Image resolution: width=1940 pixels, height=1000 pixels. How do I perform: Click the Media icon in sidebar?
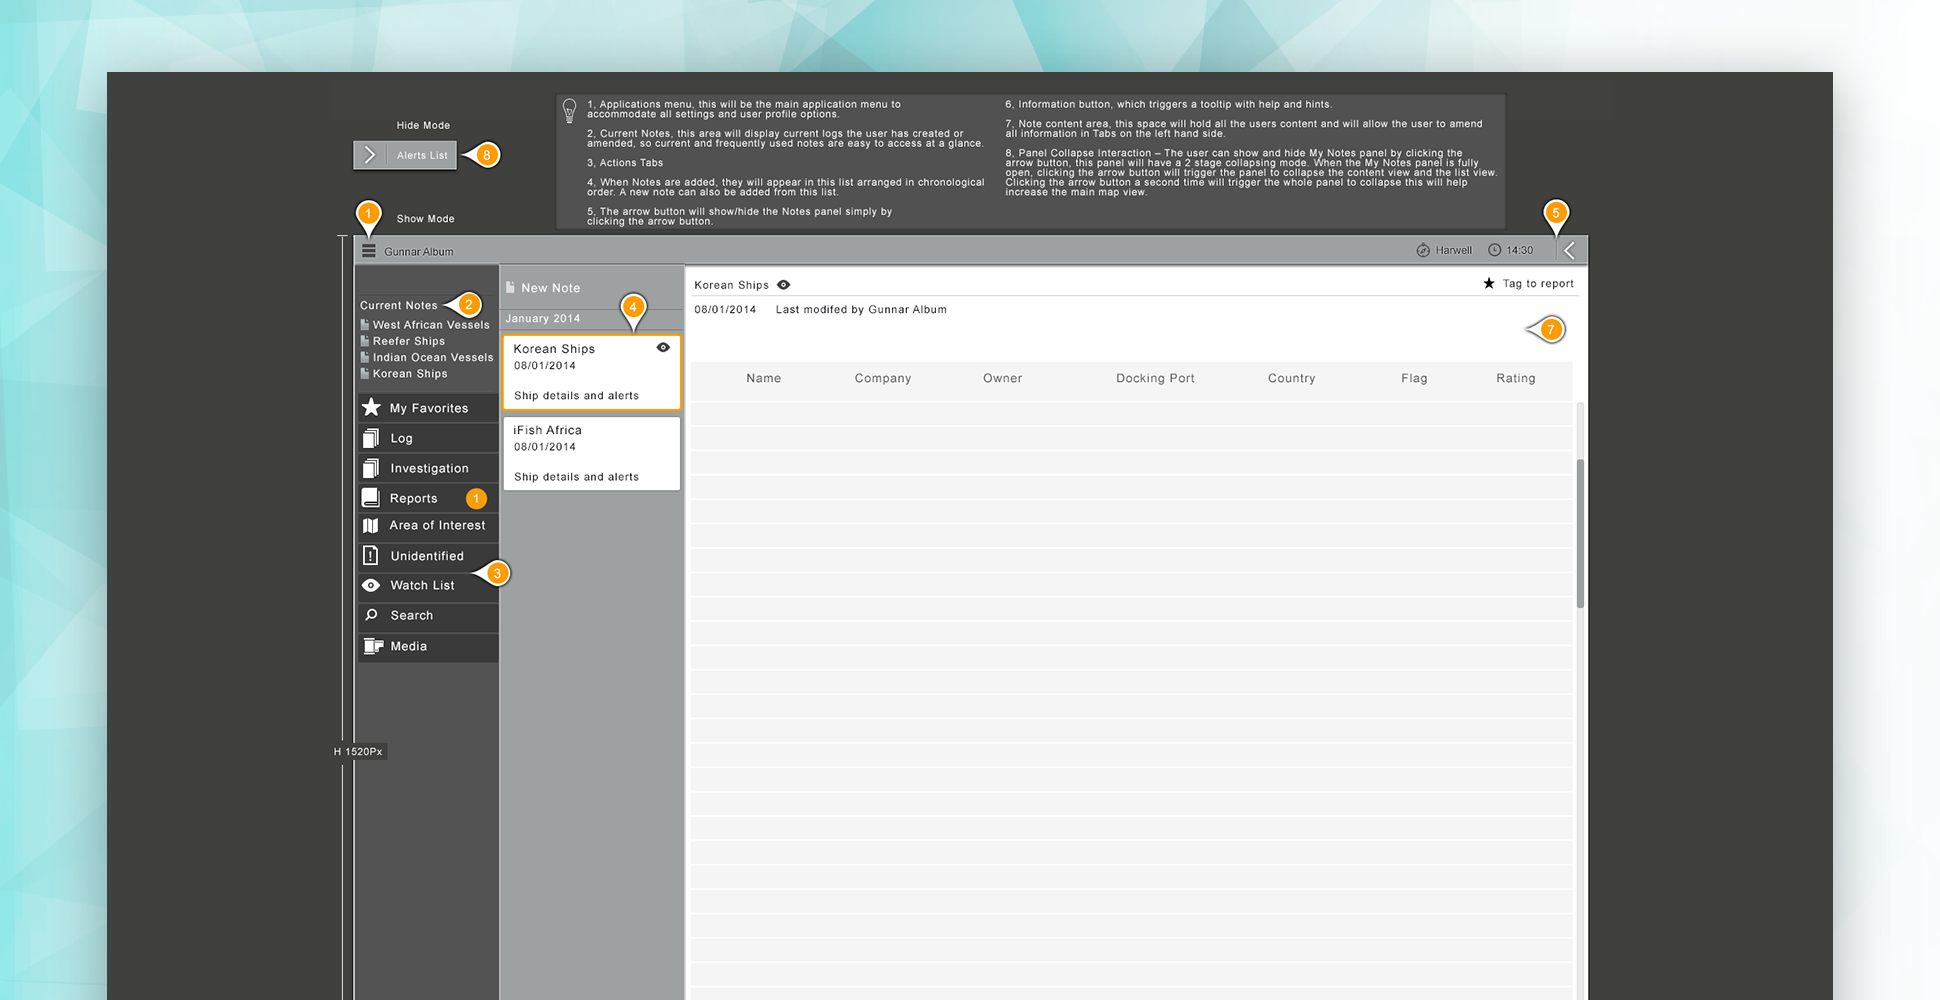tap(372, 646)
